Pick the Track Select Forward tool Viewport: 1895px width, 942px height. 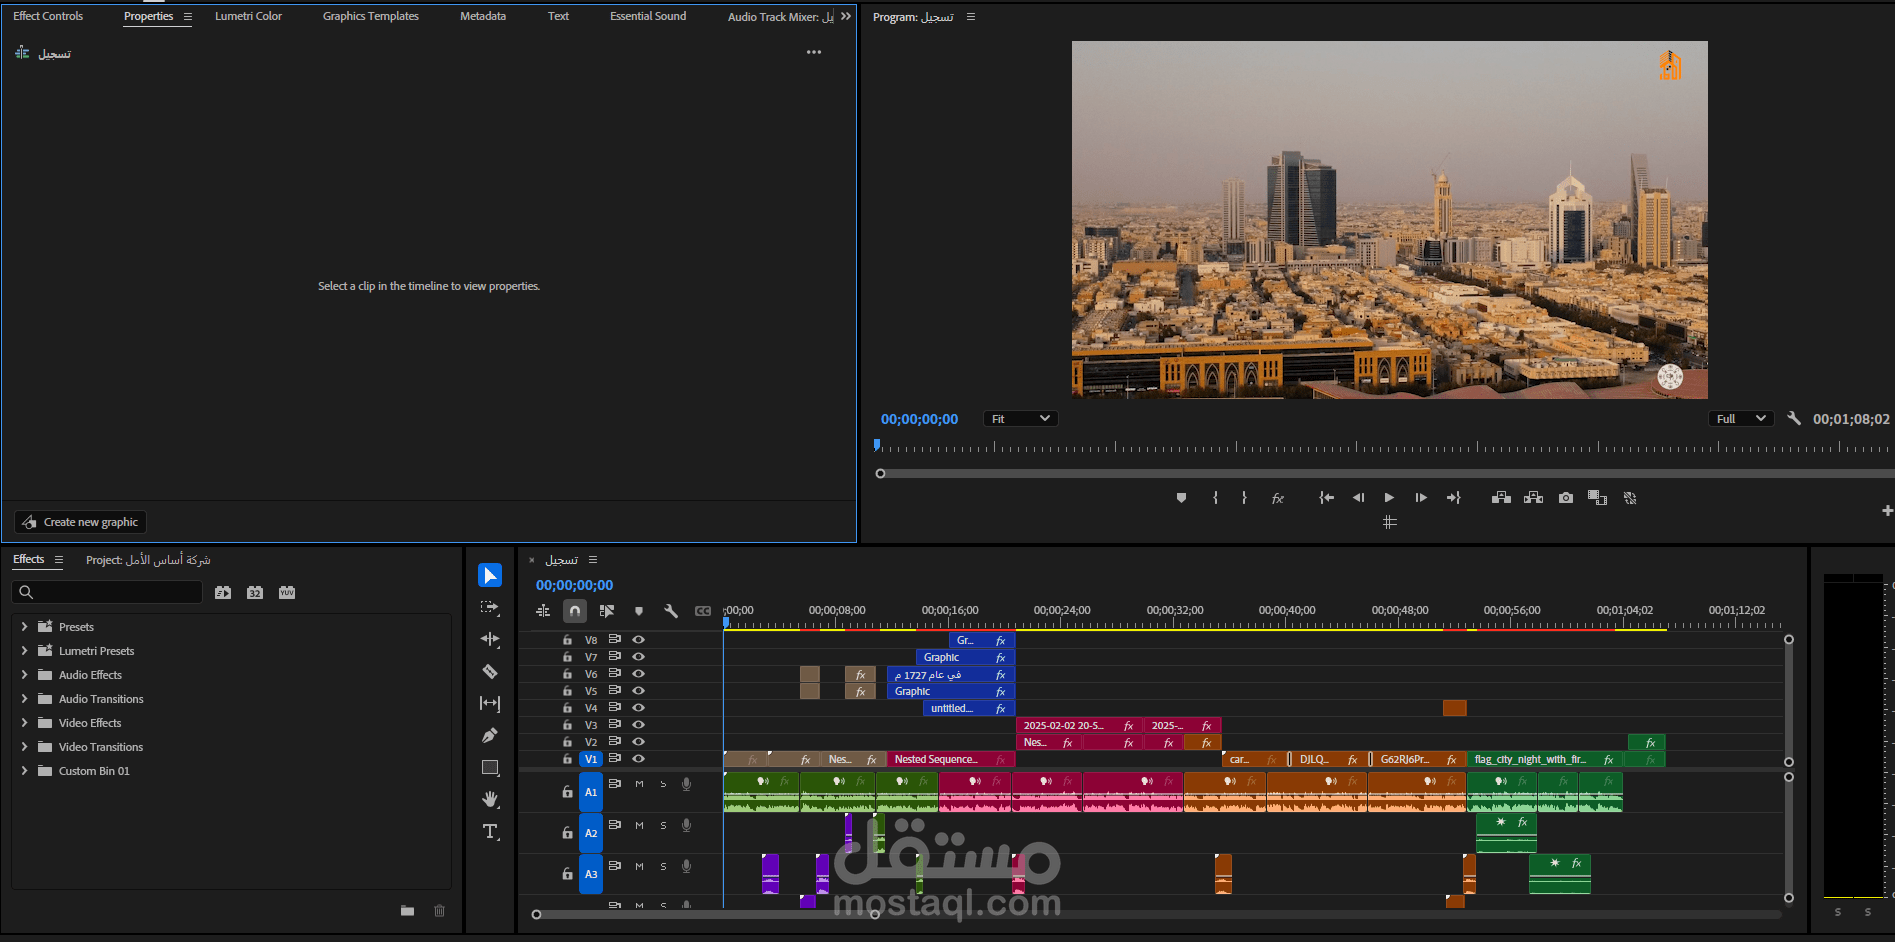[490, 607]
